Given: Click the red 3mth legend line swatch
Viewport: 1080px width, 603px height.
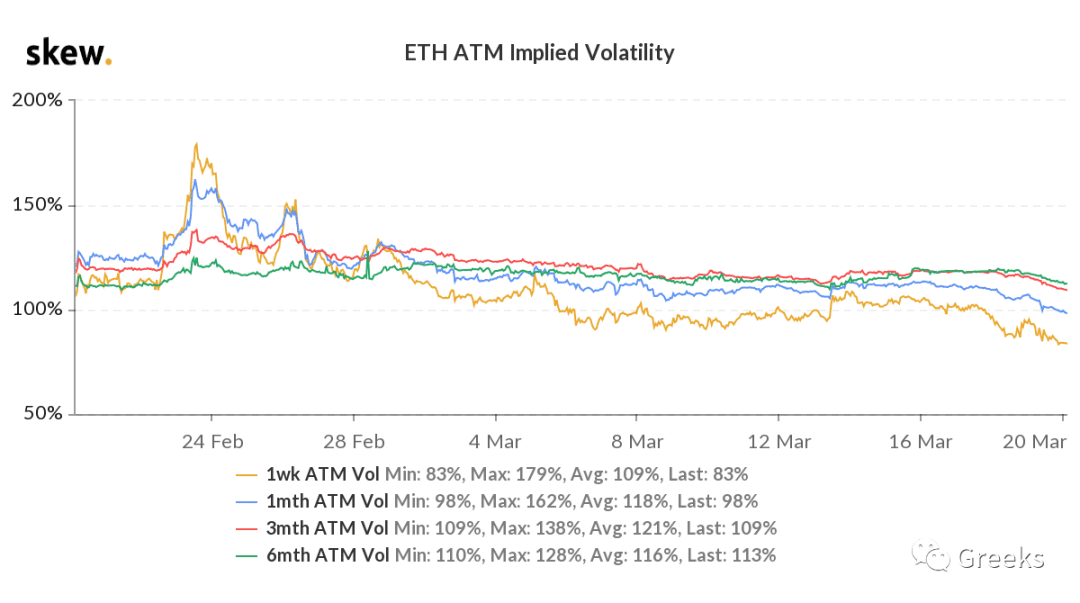Looking at the screenshot, I should (247, 529).
